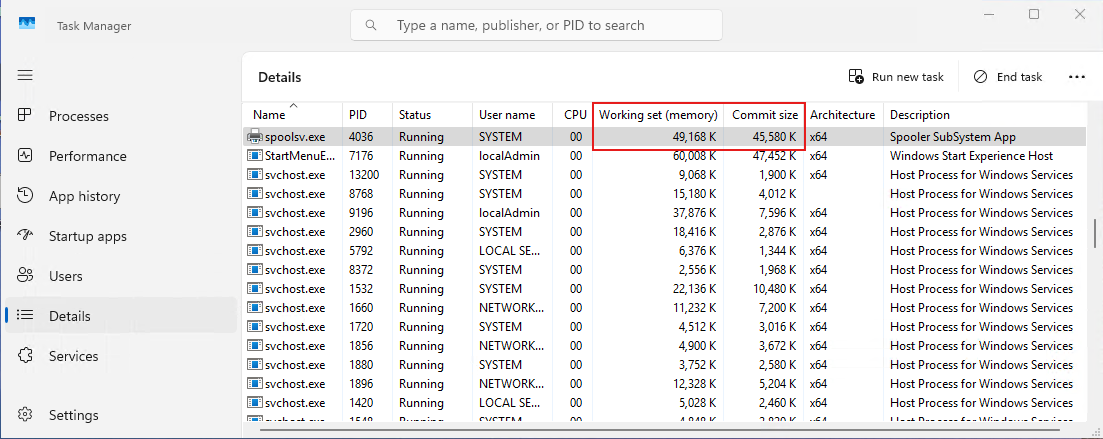Click the Processes sidebar icon
Image resolution: width=1103 pixels, height=439 pixels.
click(25, 115)
